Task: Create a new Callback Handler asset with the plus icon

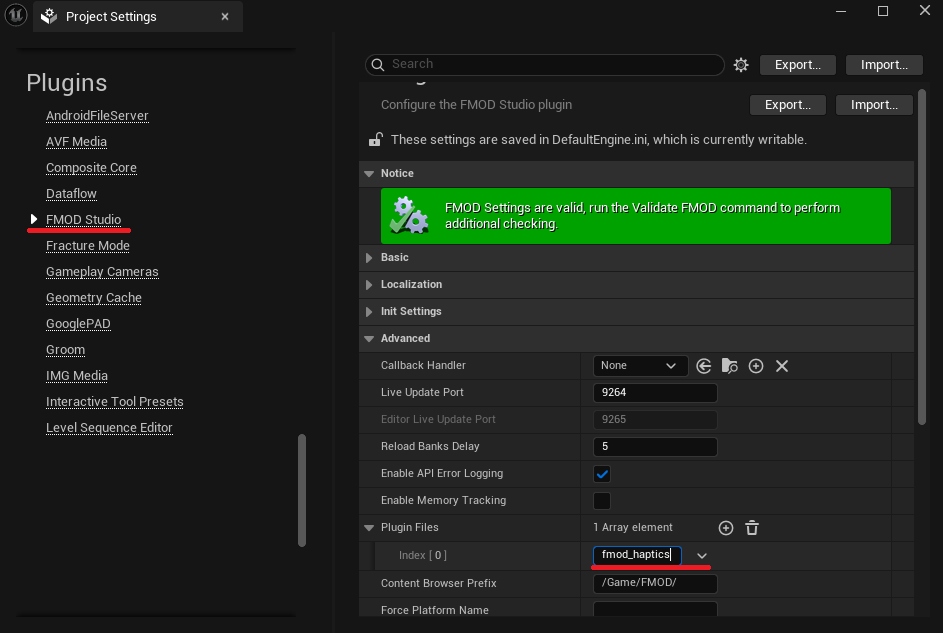Action: click(755, 366)
